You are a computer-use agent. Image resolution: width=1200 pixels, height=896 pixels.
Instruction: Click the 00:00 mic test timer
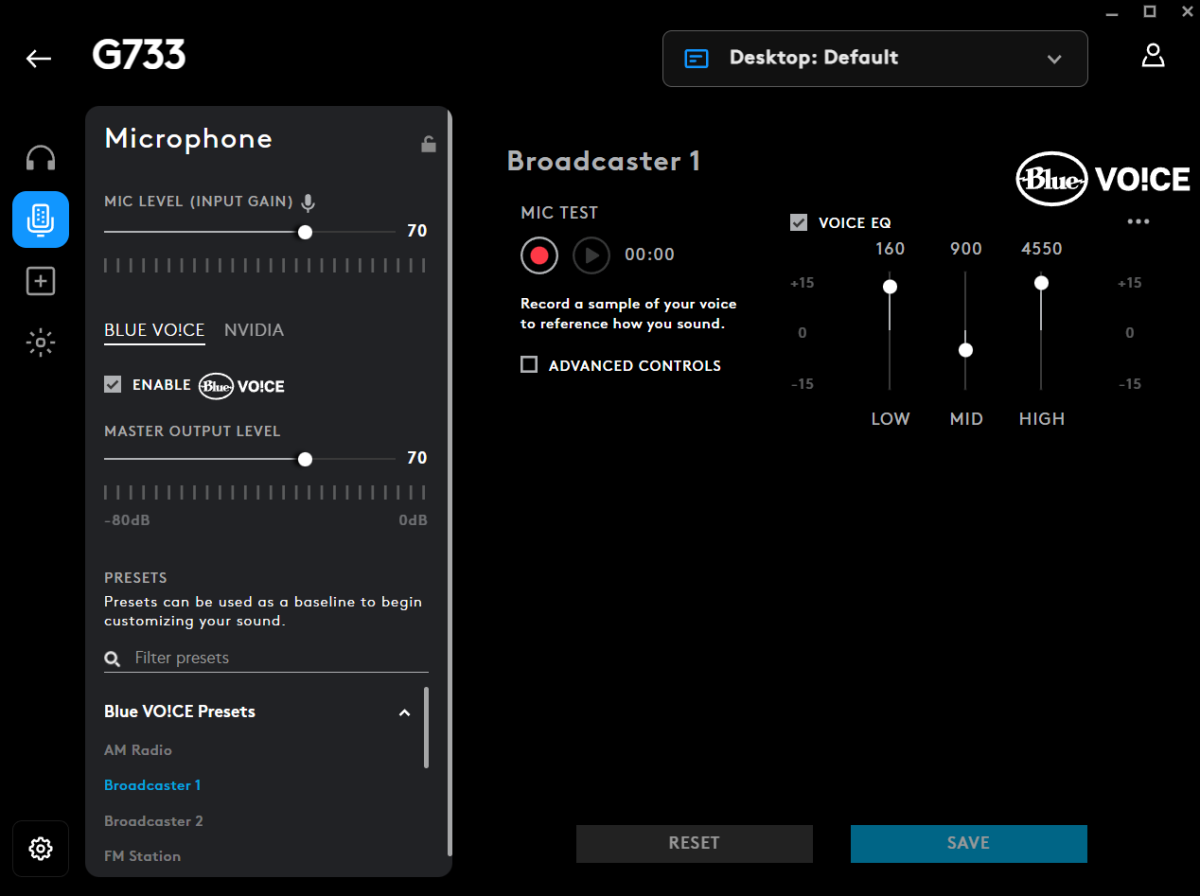[650, 255]
